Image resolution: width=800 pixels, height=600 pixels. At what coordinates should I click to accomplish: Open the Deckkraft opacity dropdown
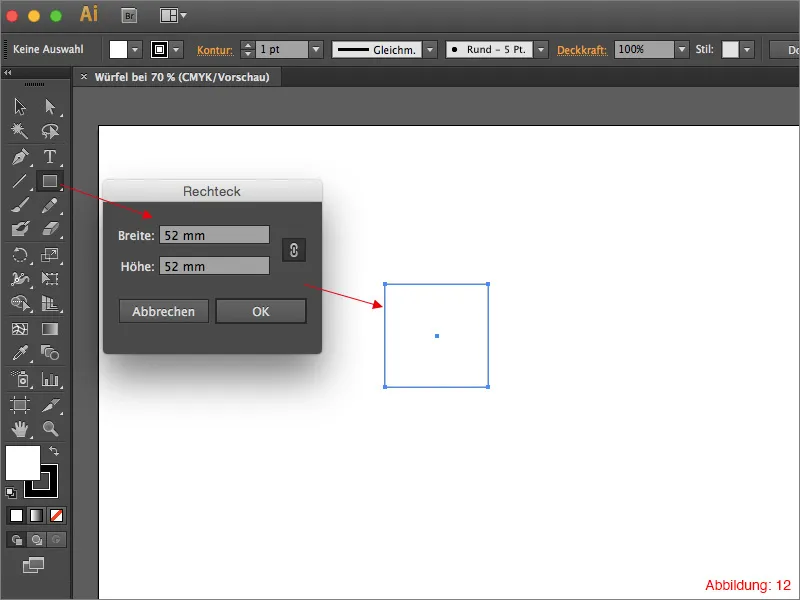tap(682, 49)
